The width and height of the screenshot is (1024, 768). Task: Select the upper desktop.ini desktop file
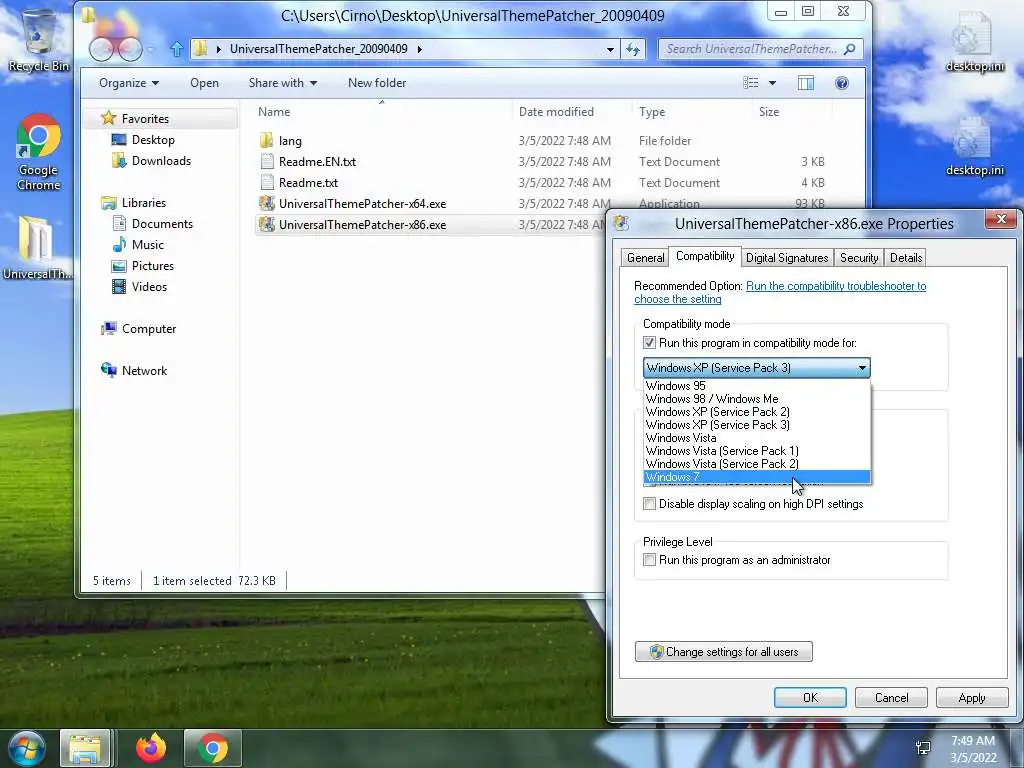click(974, 40)
